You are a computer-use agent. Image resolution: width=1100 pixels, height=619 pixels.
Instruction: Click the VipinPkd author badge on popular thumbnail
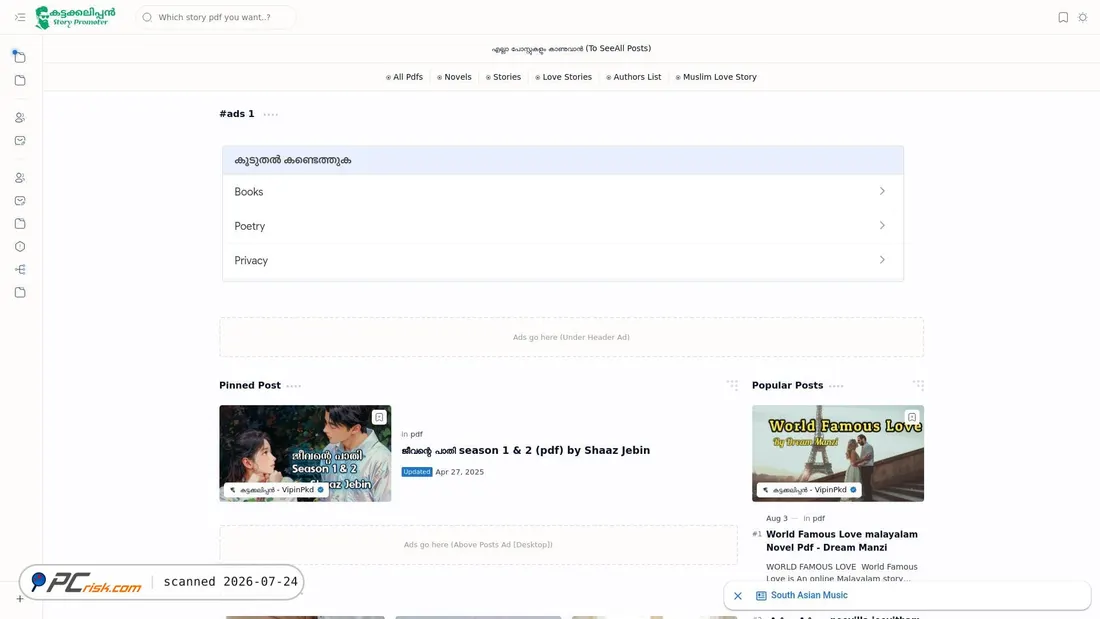[x=809, y=490]
